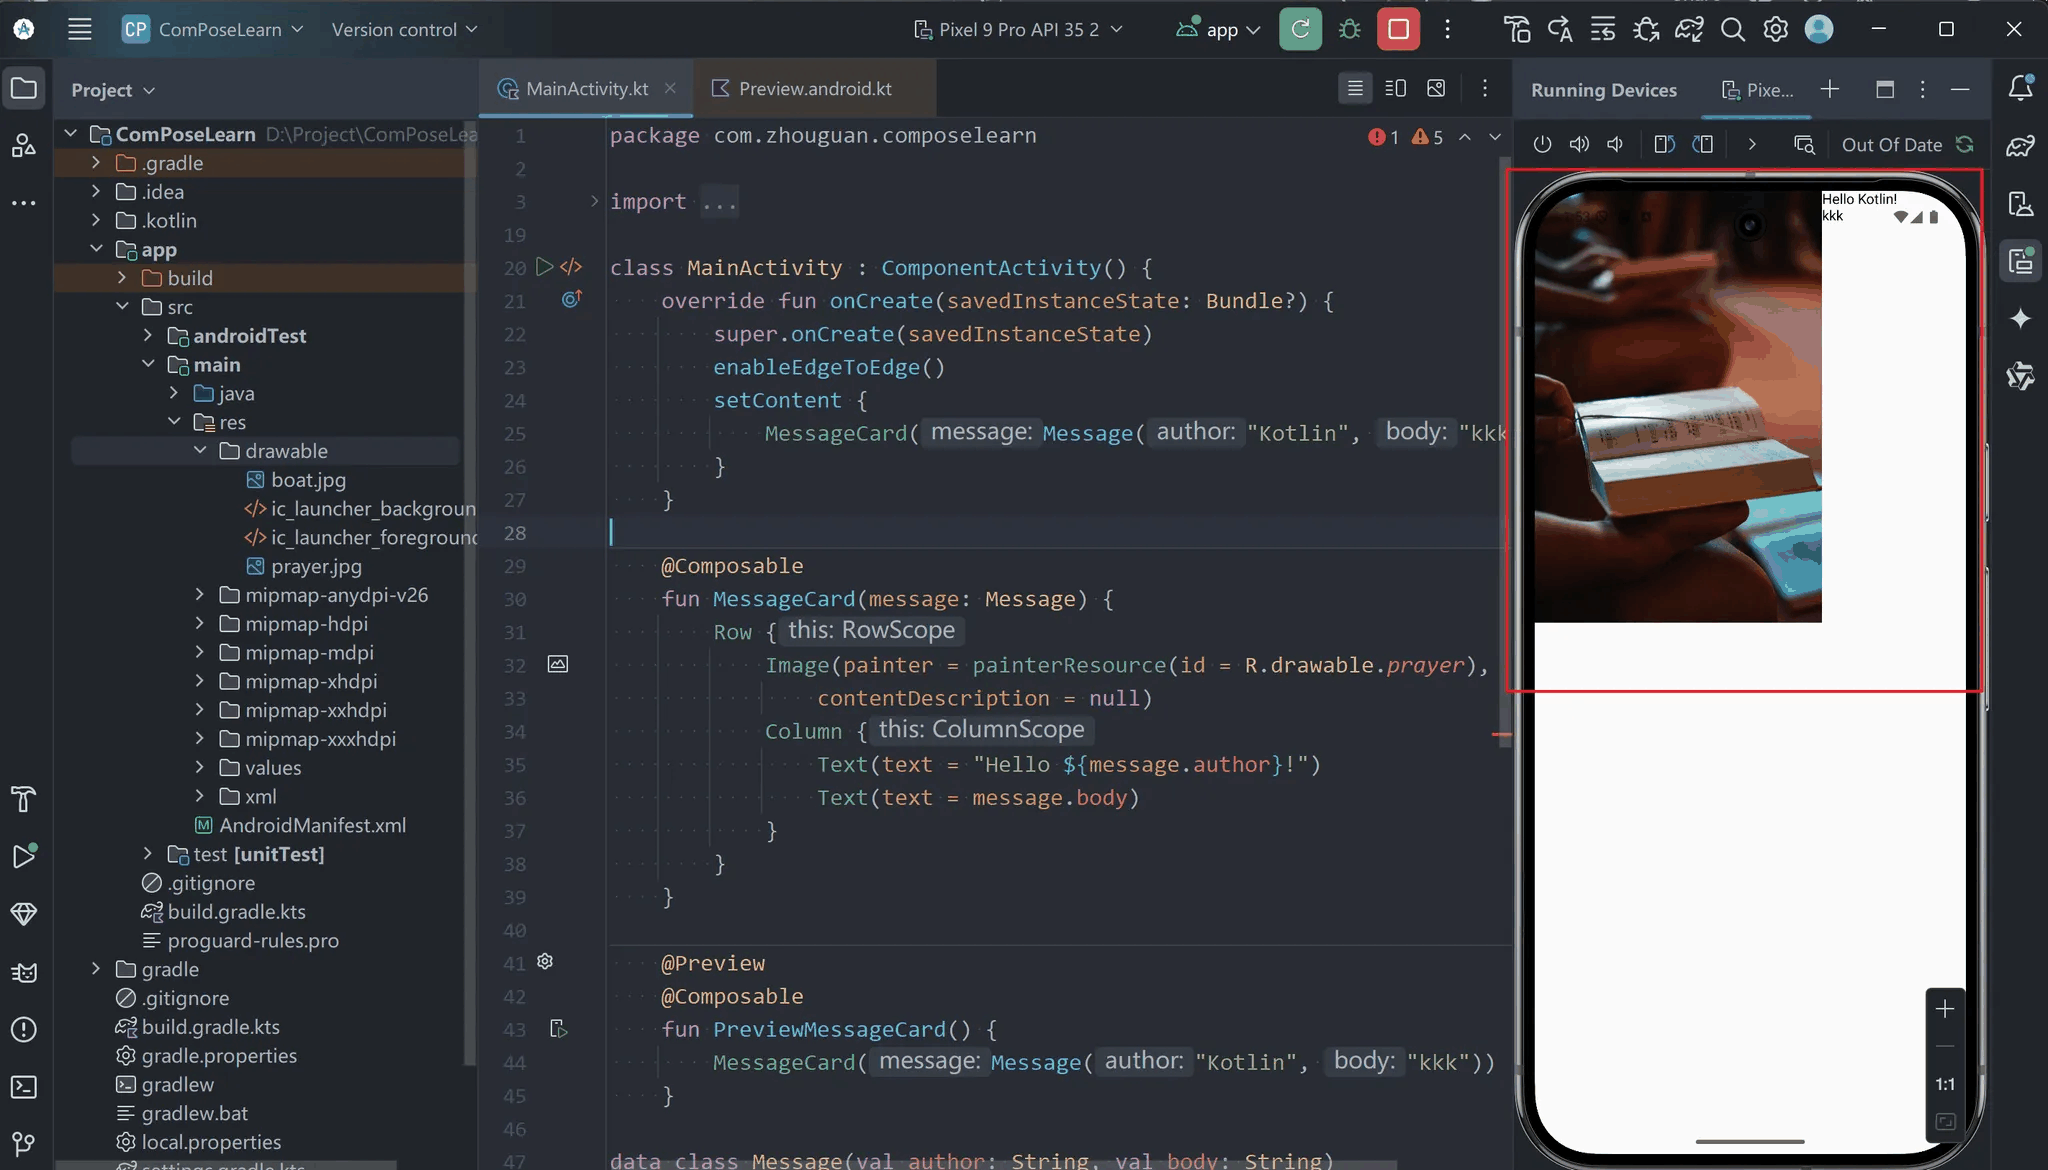Screen dimensions: 2048x1170
Task: Click the emulator volume up icon
Action: [1579, 145]
